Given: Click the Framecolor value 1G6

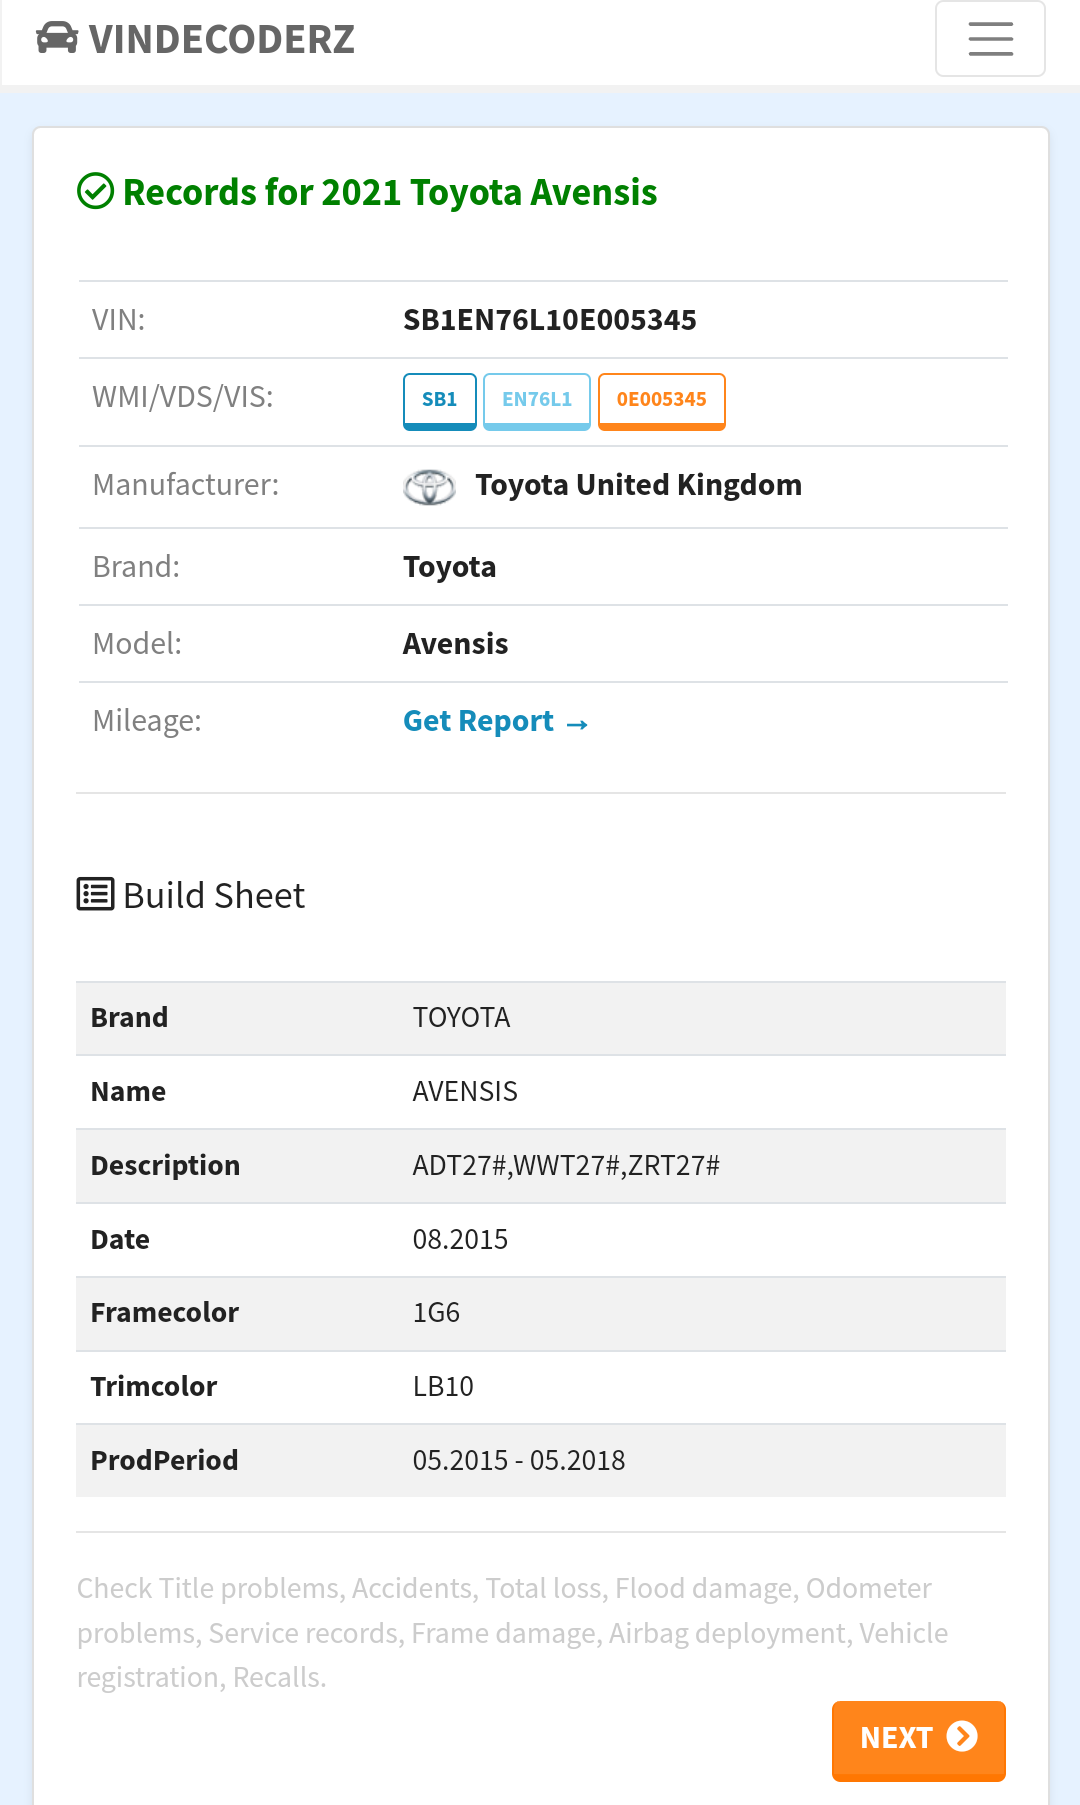Looking at the screenshot, I should [436, 1313].
